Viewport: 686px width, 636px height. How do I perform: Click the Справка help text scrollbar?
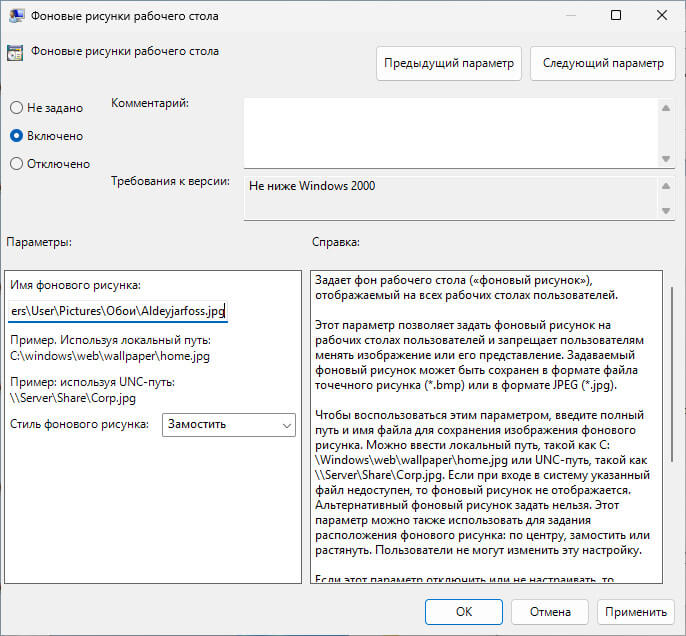click(671, 400)
